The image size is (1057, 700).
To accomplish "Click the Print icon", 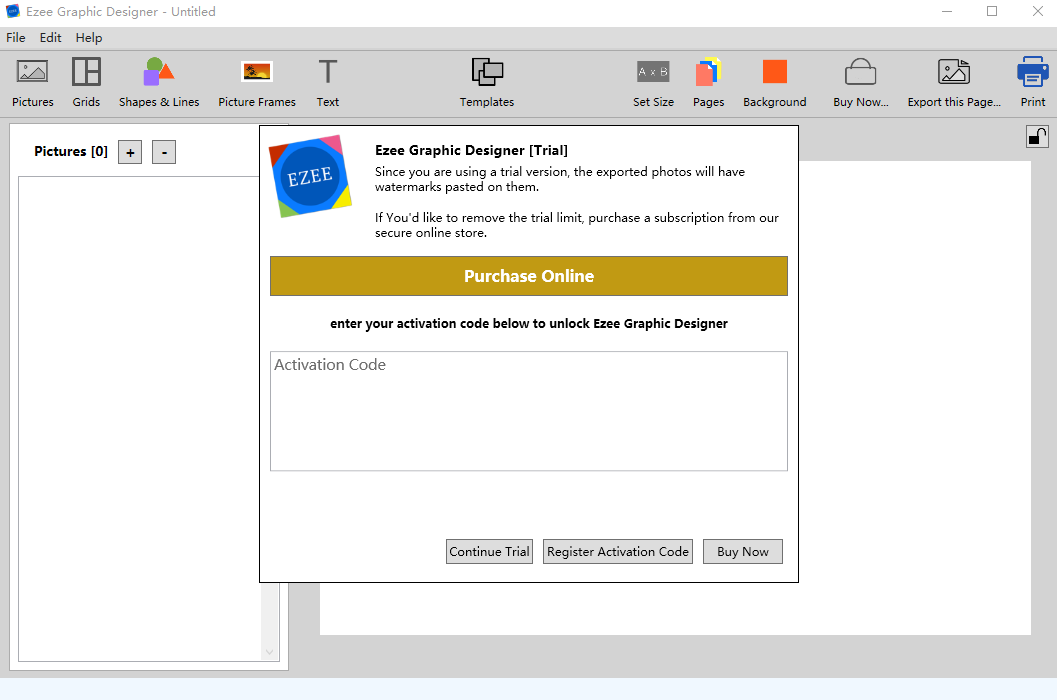I will [1032, 71].
